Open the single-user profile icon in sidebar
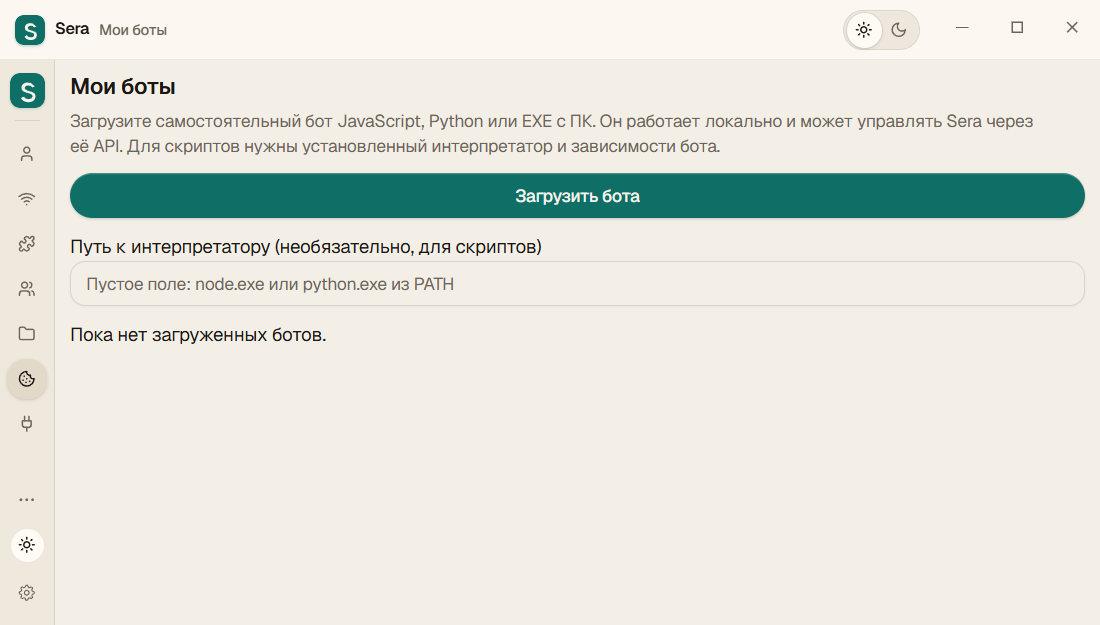Viewport: 1100px width, 625px height. tap(27, 154)
